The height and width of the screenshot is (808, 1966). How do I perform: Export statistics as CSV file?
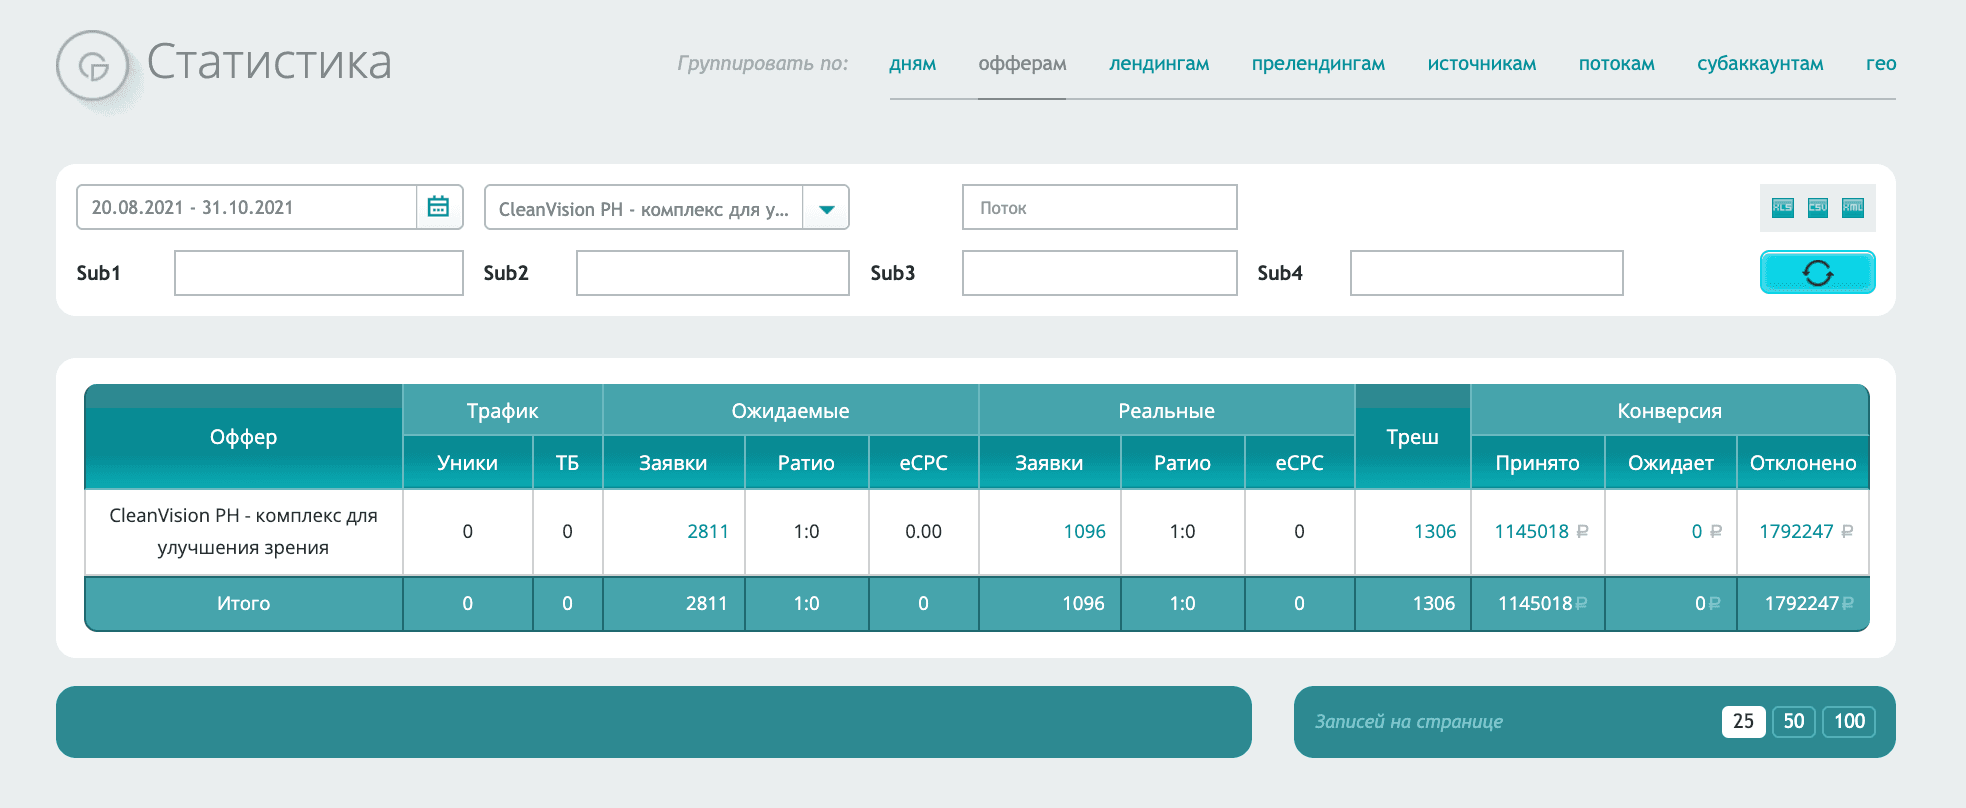coord(1818,207)
